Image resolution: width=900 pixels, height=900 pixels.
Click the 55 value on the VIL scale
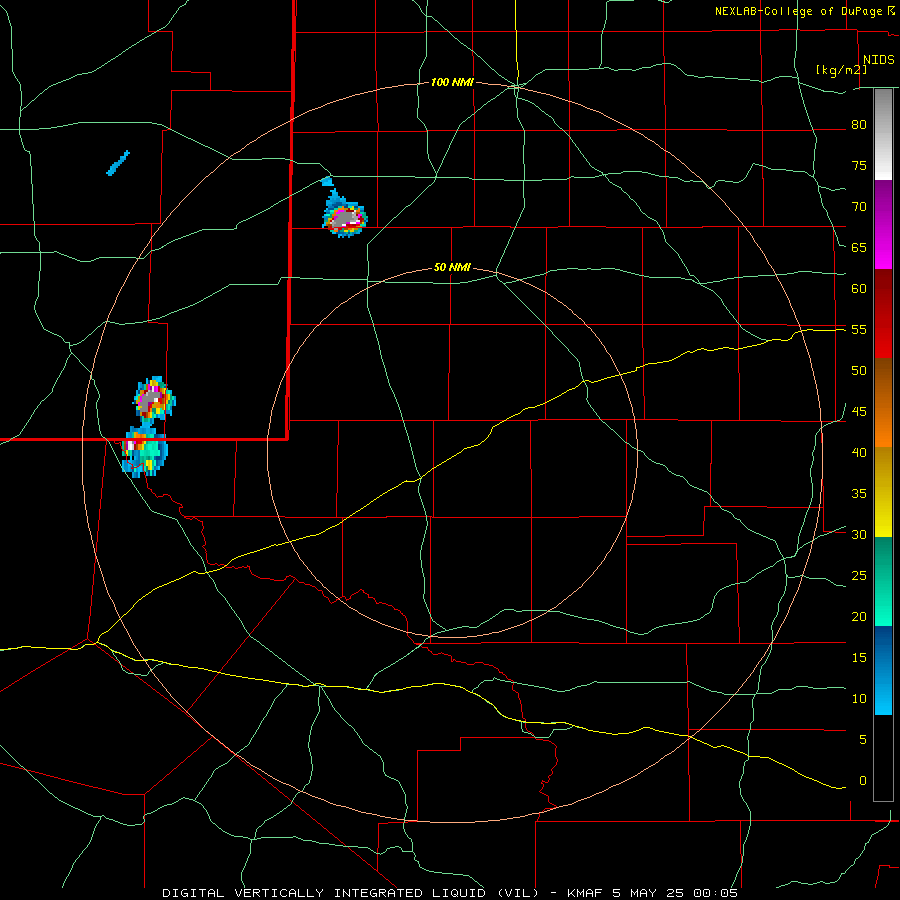(x=859, y=329)
